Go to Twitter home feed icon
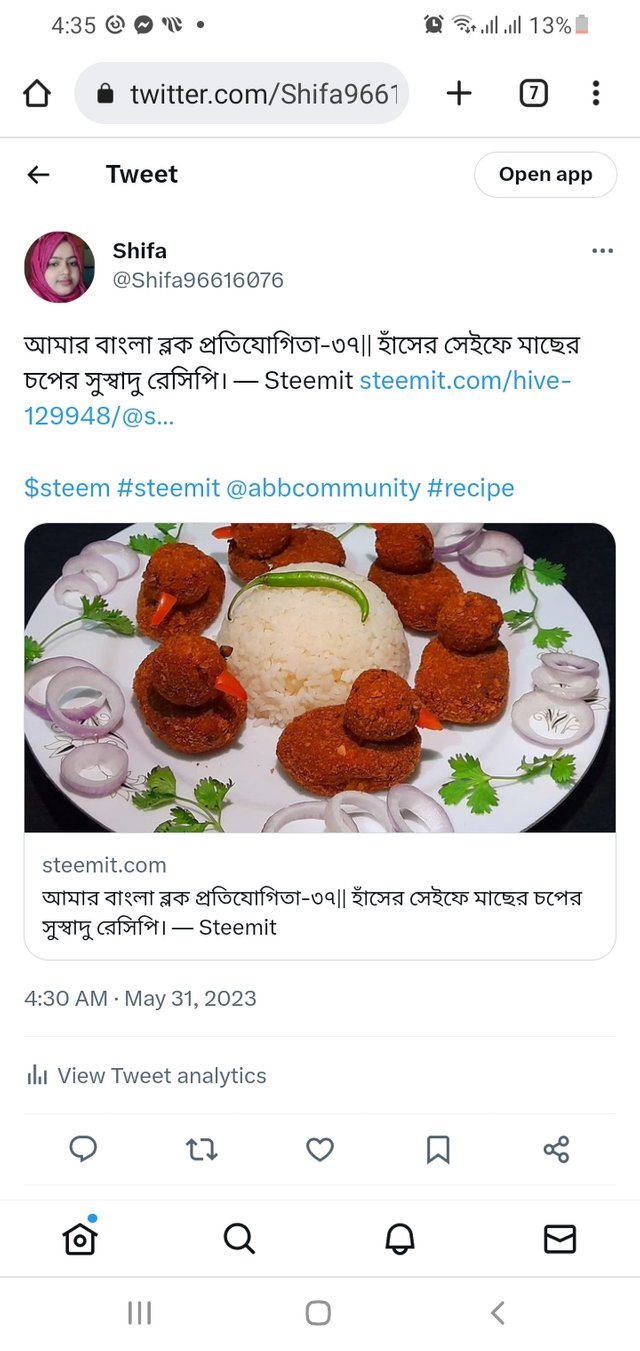The width and height of the screenshot is (640, 1351). (80, 1239)
